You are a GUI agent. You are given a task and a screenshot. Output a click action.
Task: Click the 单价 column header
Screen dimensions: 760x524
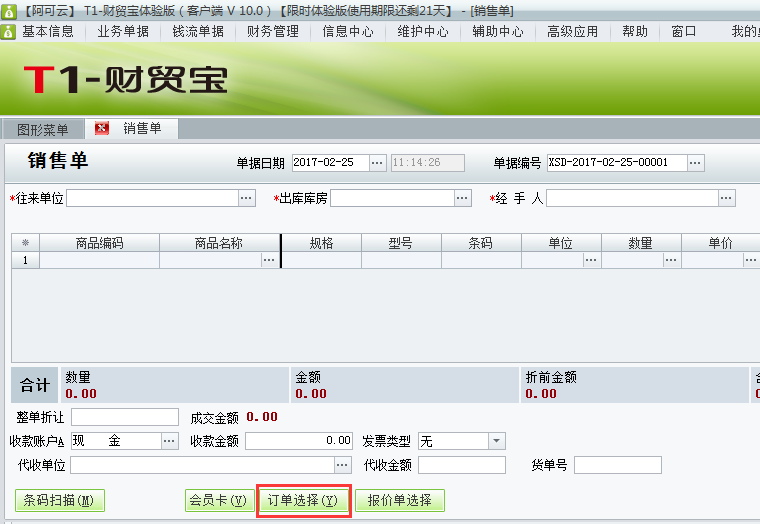click(x=721, y=243)
